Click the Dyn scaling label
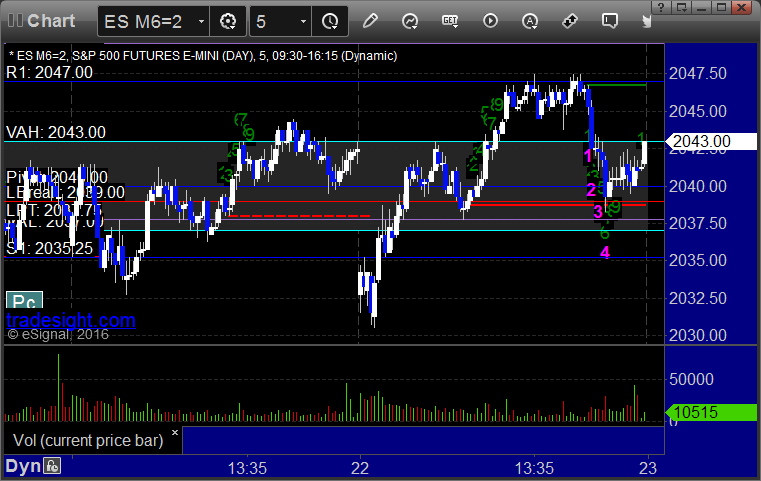The height and width of the screenshot is (481, 761). (23, 466)
